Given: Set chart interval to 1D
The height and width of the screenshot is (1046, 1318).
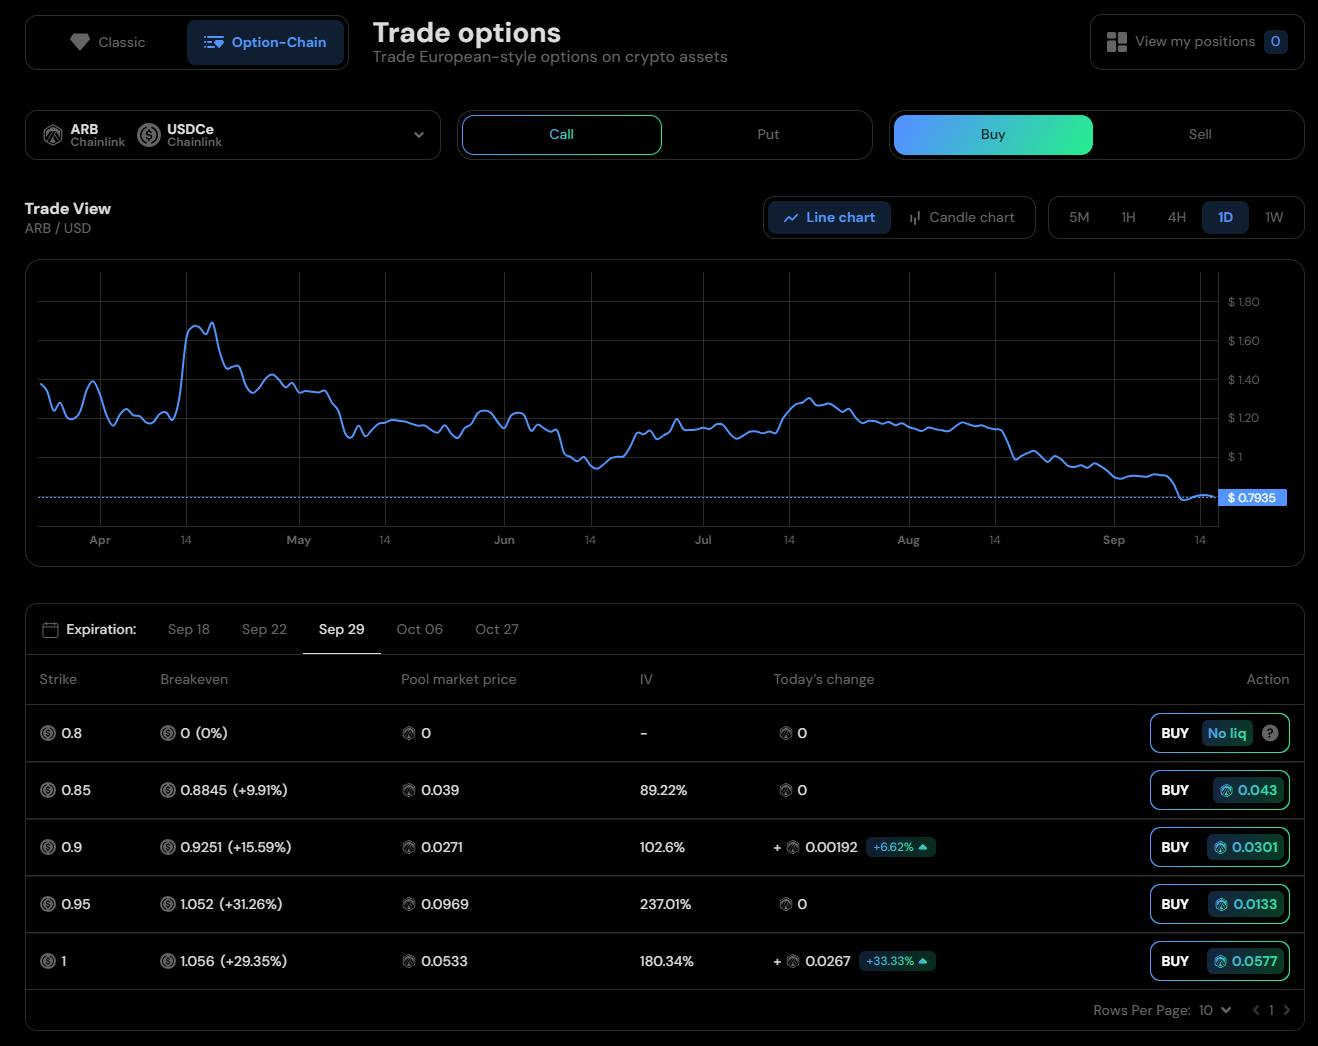Looking at the screenshot, I should 1225,218.
